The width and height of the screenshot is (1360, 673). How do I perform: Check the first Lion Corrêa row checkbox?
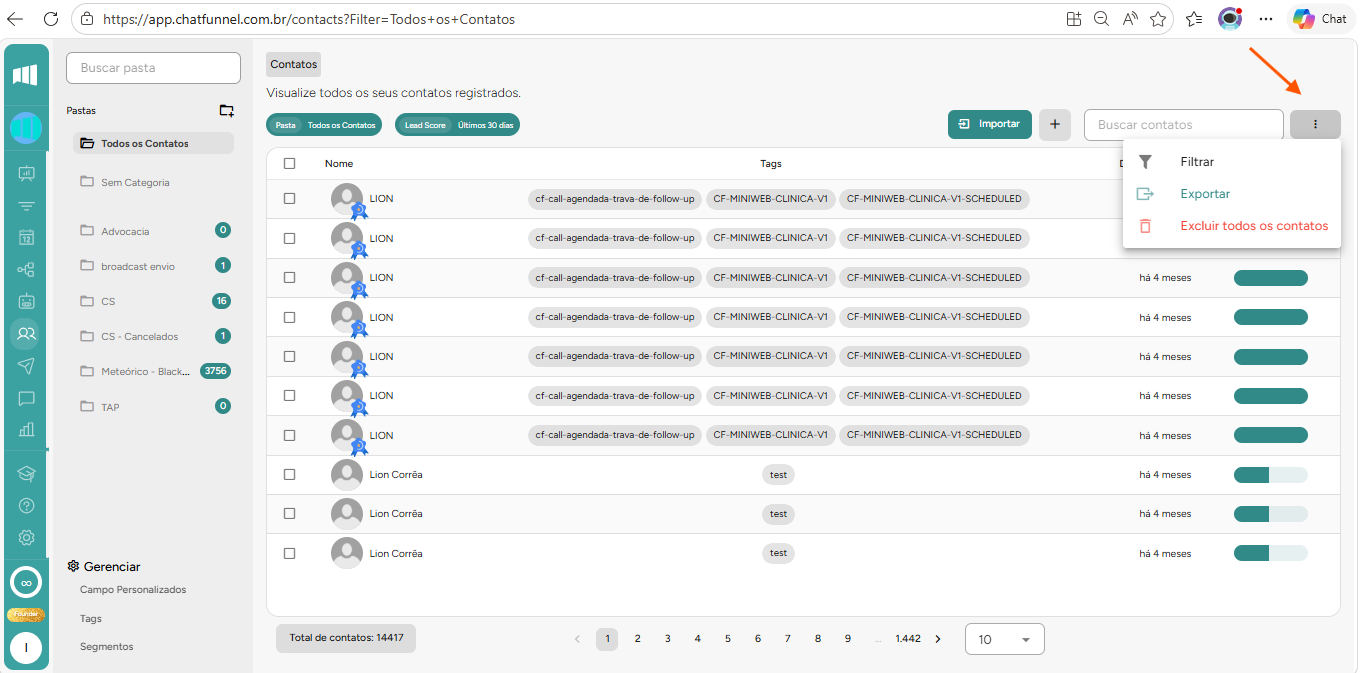[x=290, y=474]
